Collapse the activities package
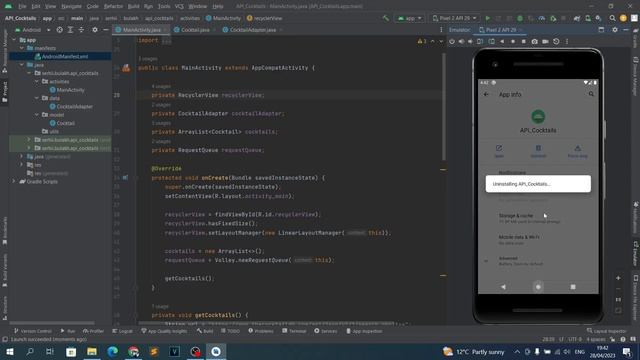The image size is (640, 360). pyautogui.click(x=37, y=82)
